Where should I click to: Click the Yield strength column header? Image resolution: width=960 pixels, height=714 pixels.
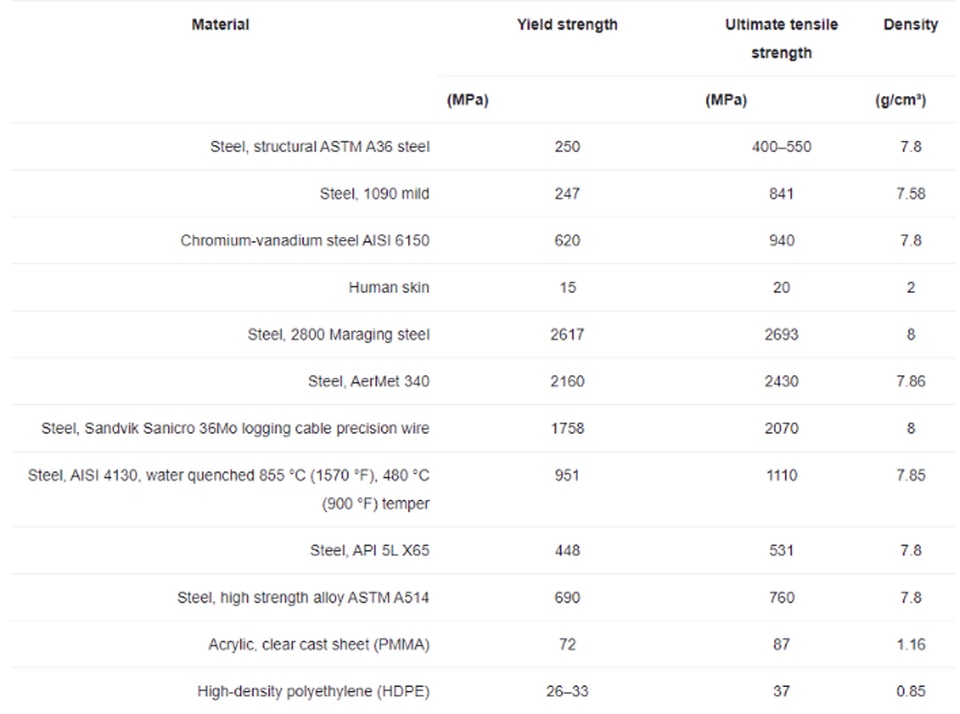(567, 24)
